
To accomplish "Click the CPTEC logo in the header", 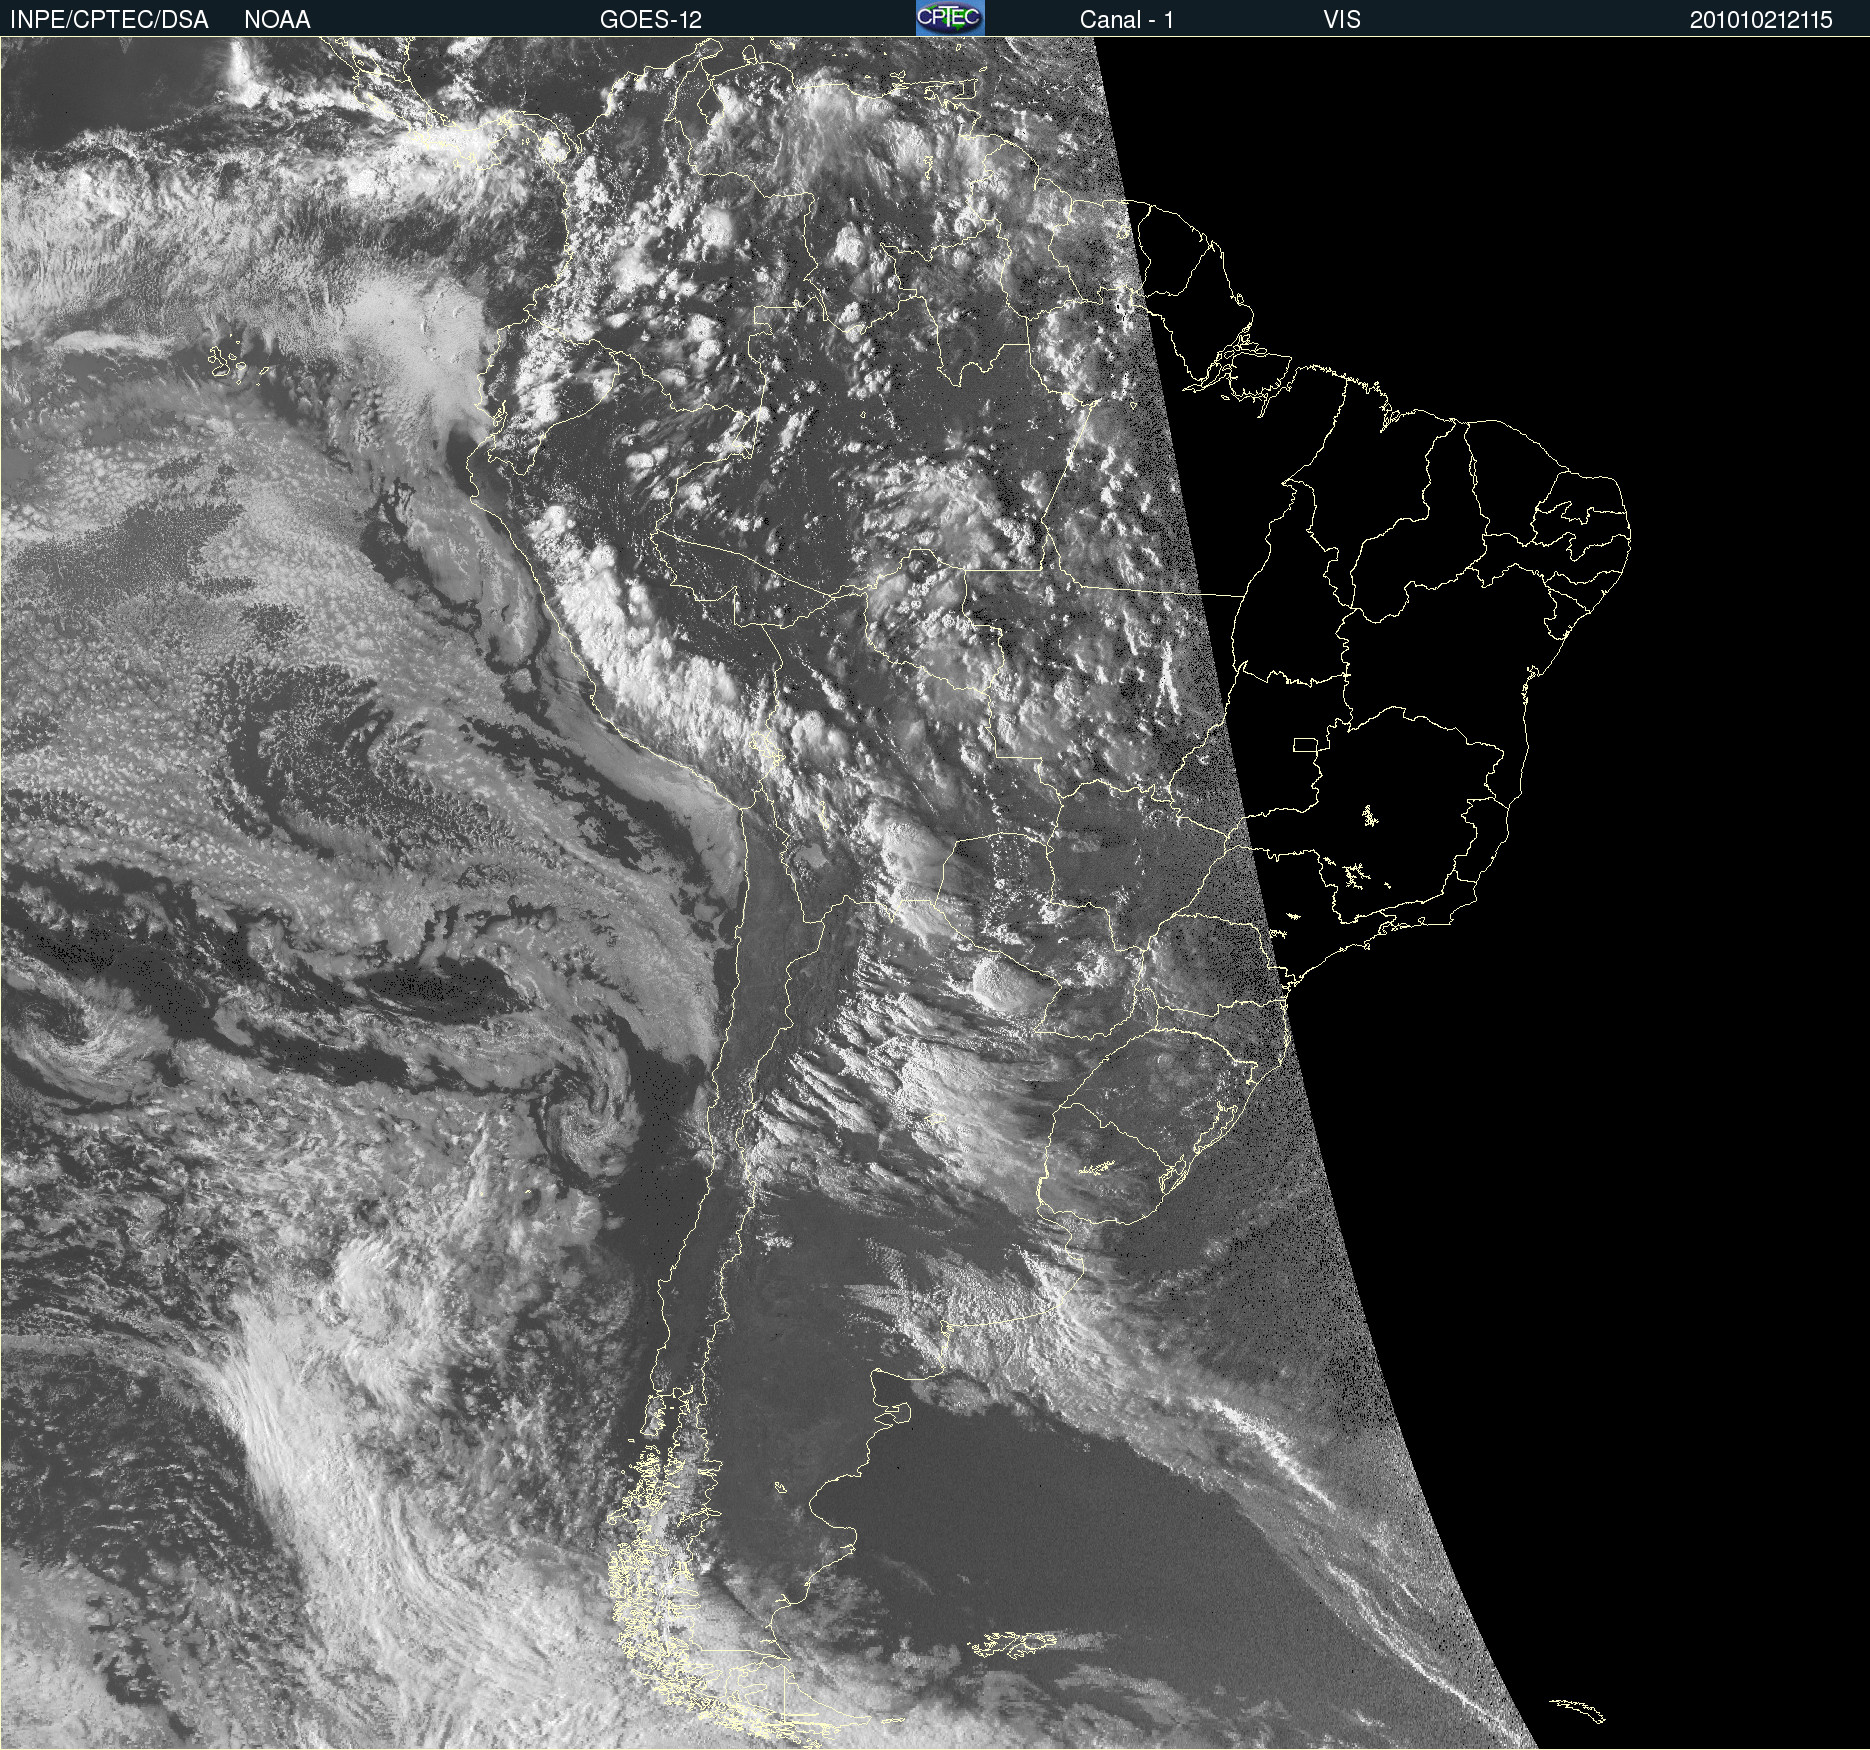I will pos(950,18).
